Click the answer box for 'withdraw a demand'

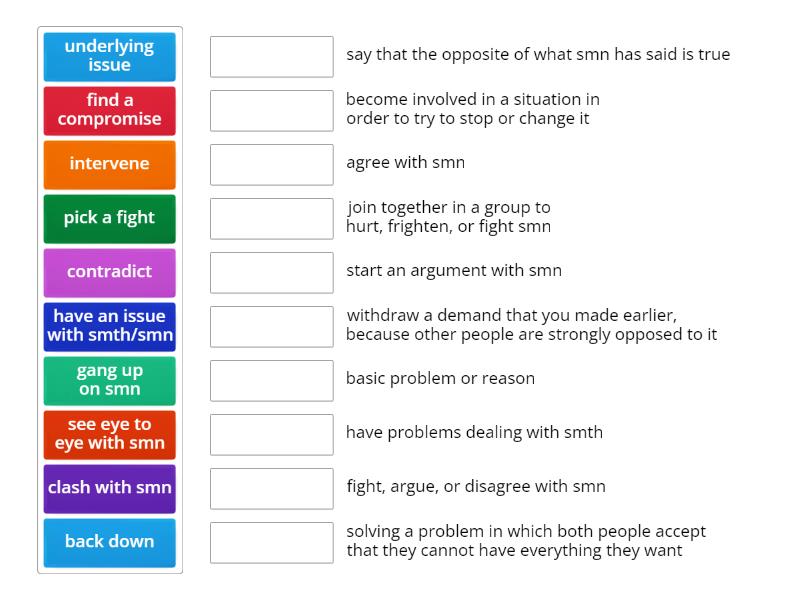pyautogui.click(x=271, y=326)
